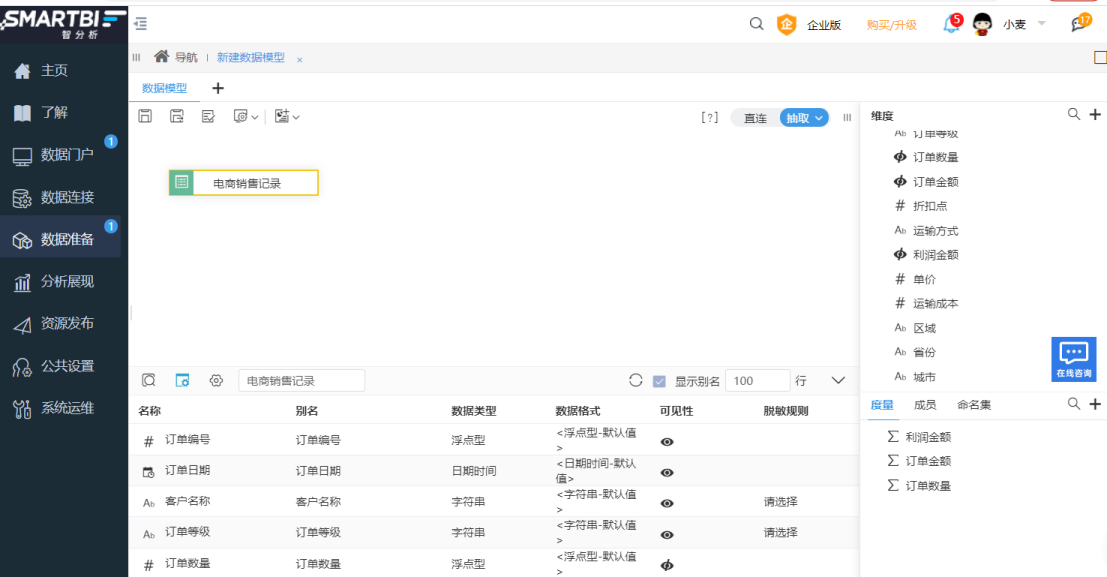
Task: Click the enterprise edition shield icon
Action: click(x=786, y=25)
